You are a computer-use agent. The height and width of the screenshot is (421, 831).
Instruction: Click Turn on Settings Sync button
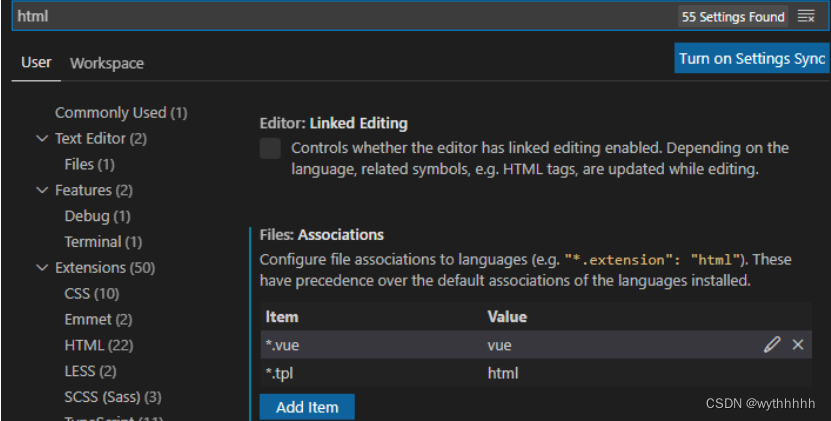pyautogui.click(x=752, y=58)
